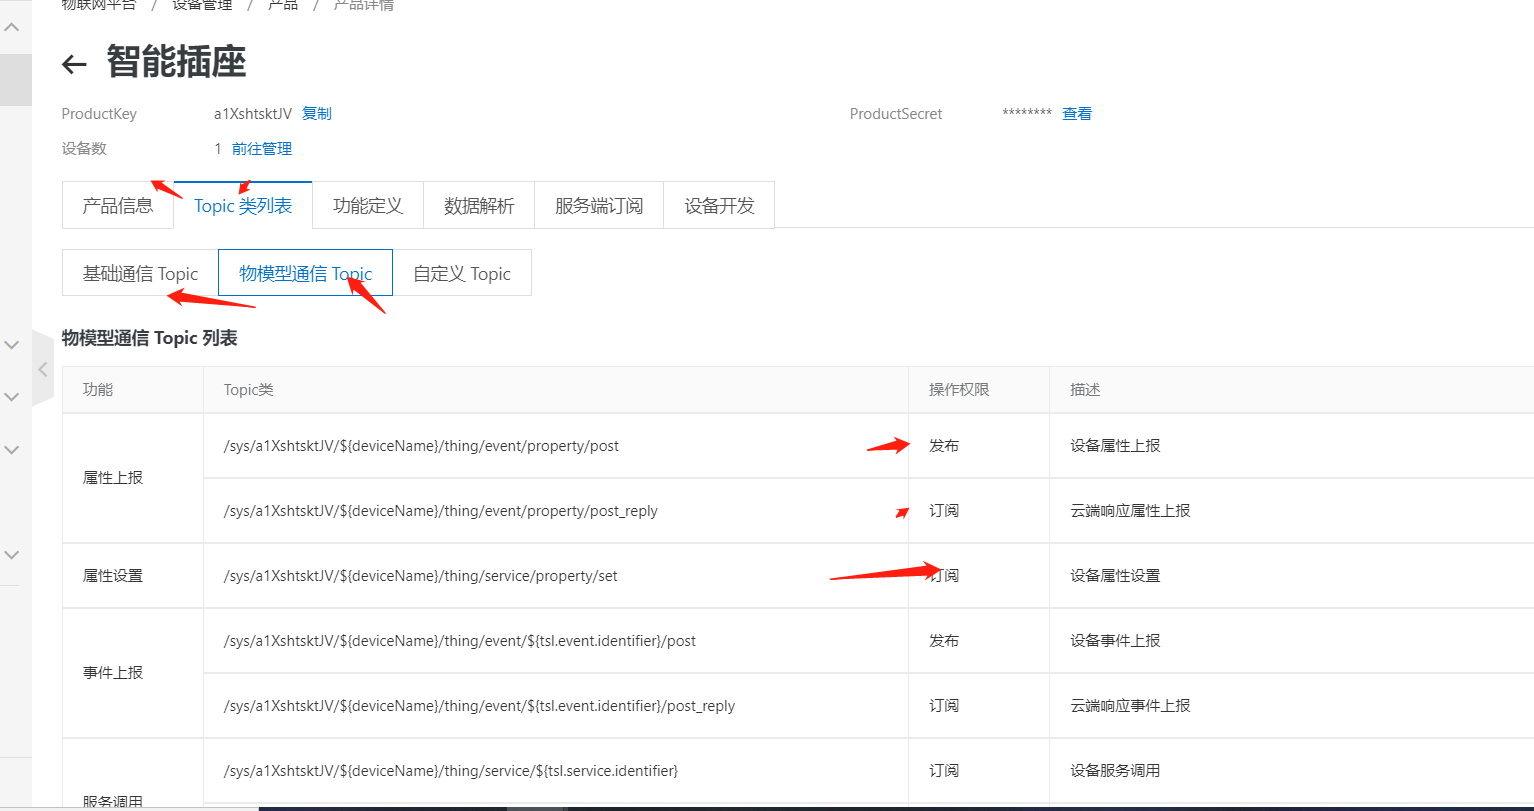Image resolution: width=1534 pixels, height=811 pixels.
Task: Select the 物模型通信 Topic sub-tab
Action: [x=305, y=273]
